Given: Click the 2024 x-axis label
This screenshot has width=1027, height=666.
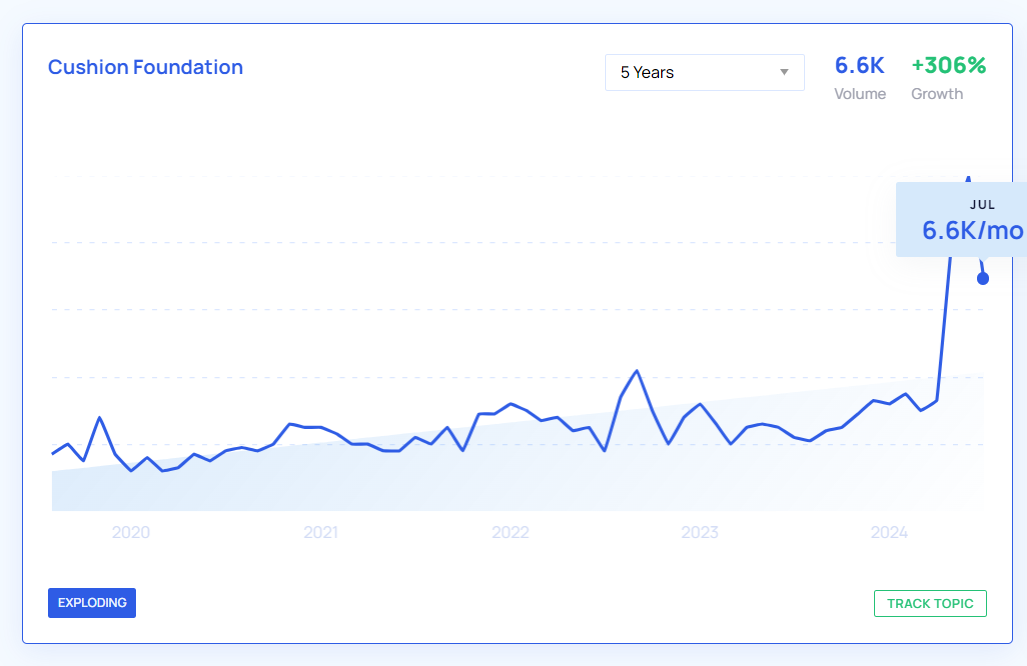Looking at the screenshot, I should [x=889, y=533].
